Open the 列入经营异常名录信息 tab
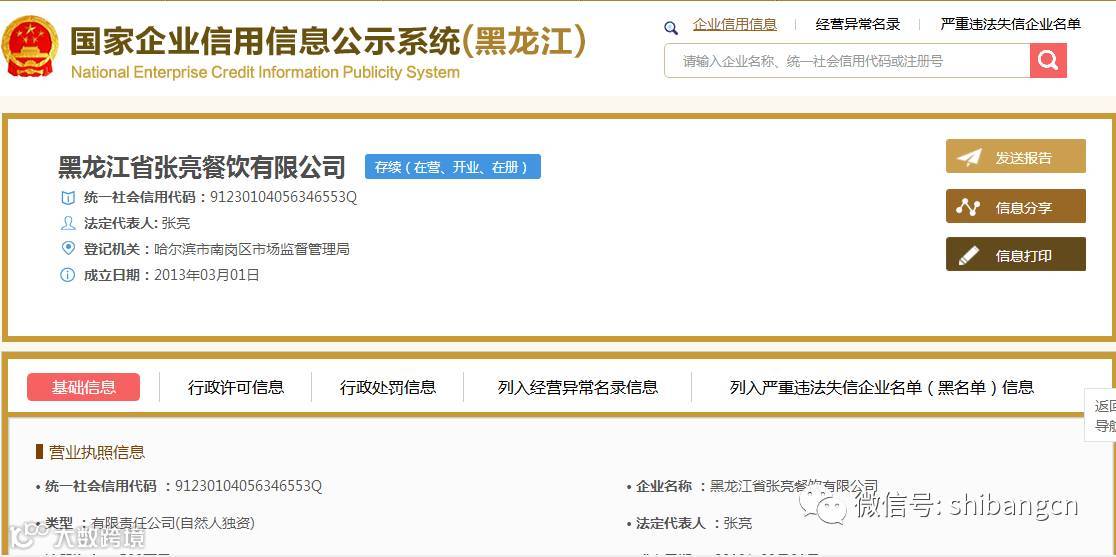Viewport: 1116px width, 557px height. [578, 388]
